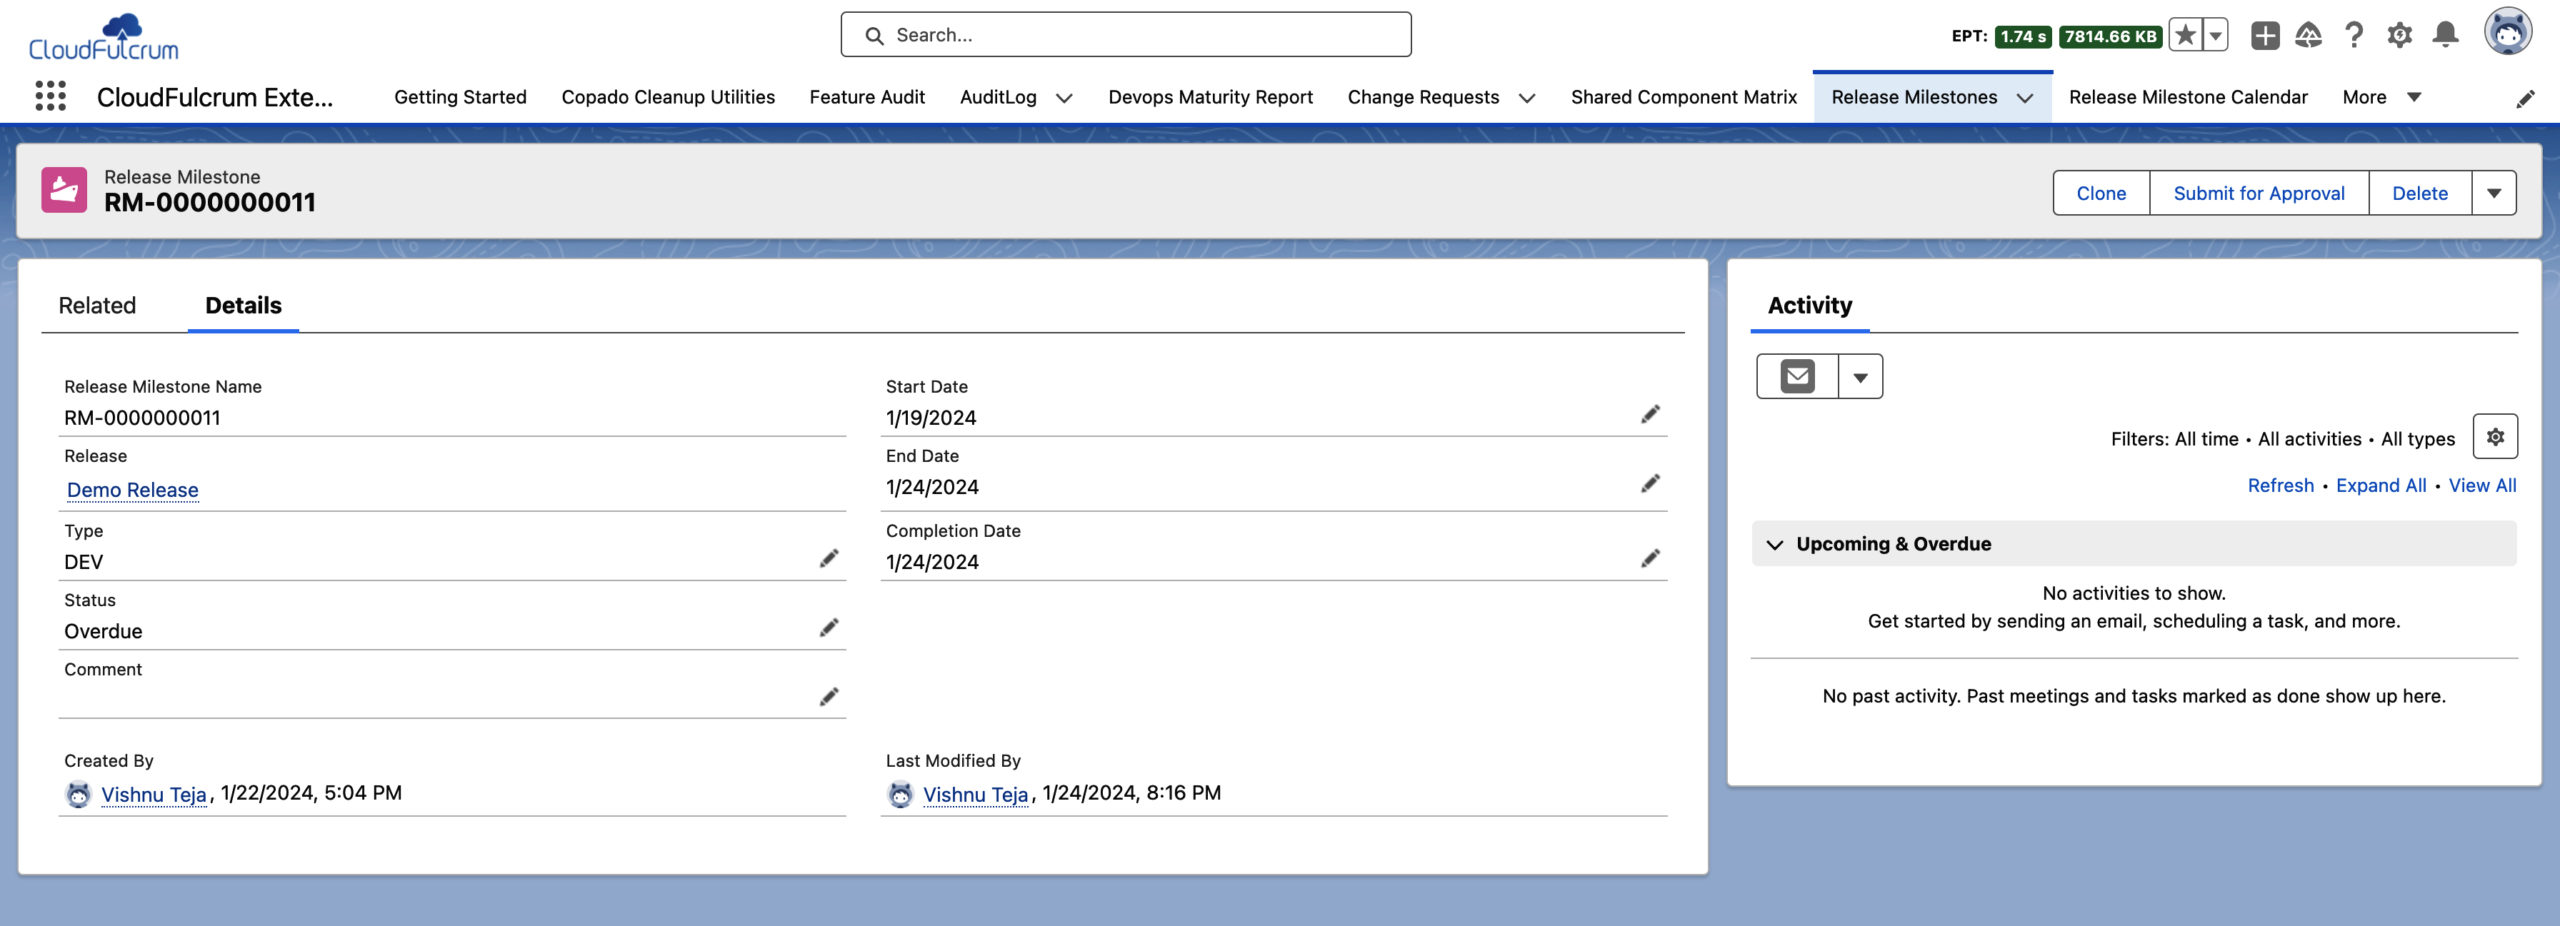2560x926 pixels.
Task: Open the activity timeline settings gear
Action: tap(2495, 437)
